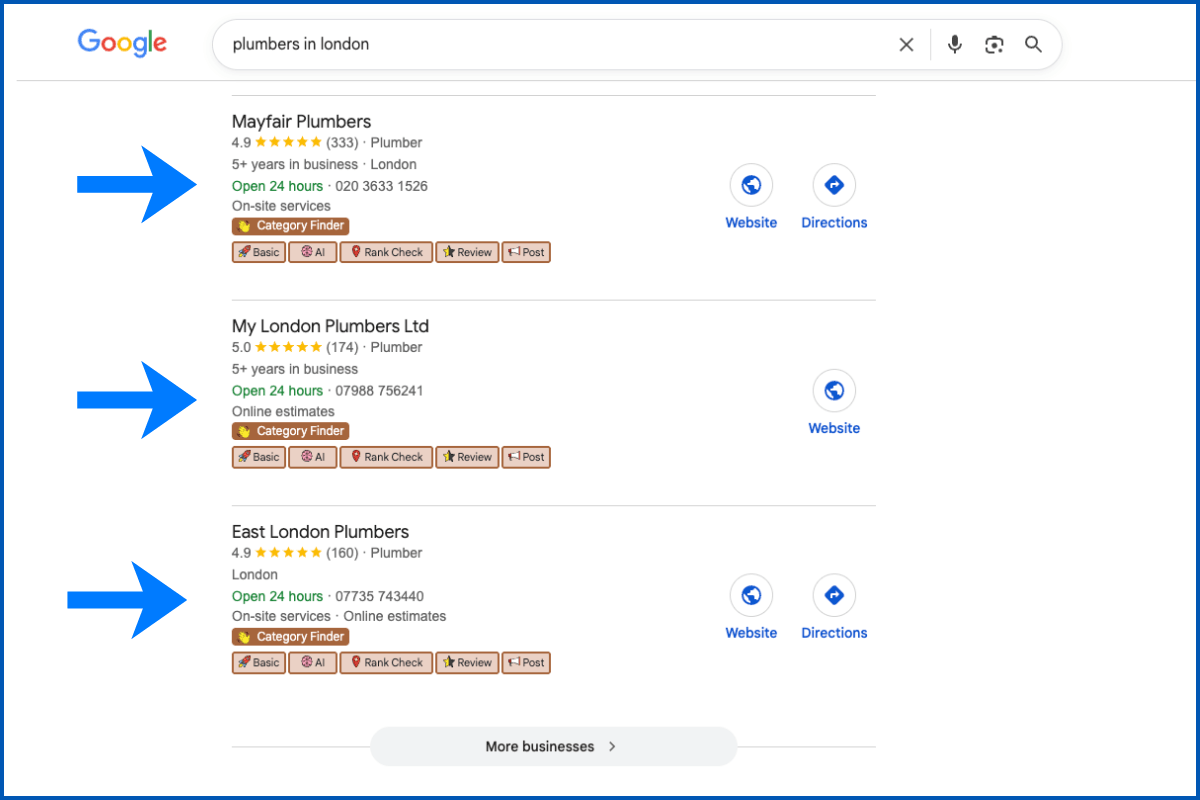Click Basic button for East London Plumbers
Image resolution: width=1200 pixels, height=800 pixels.
pos(259,662)
